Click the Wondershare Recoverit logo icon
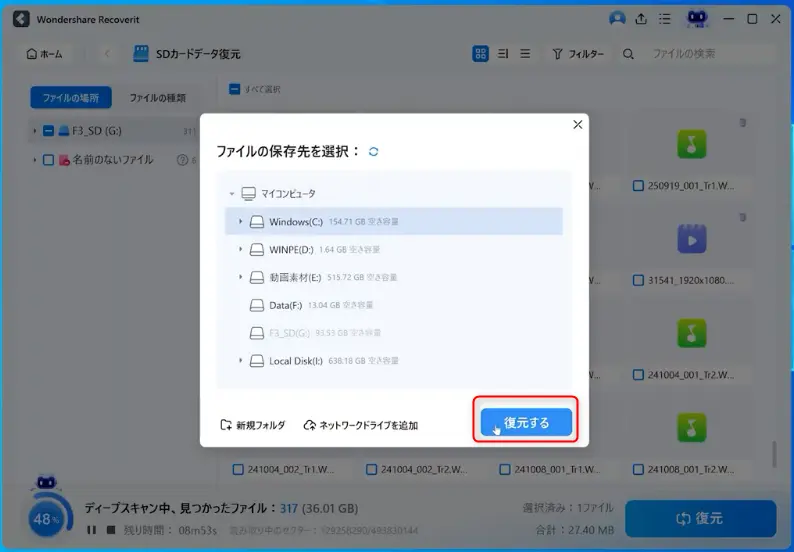794x552 pixels. [21, 19]
